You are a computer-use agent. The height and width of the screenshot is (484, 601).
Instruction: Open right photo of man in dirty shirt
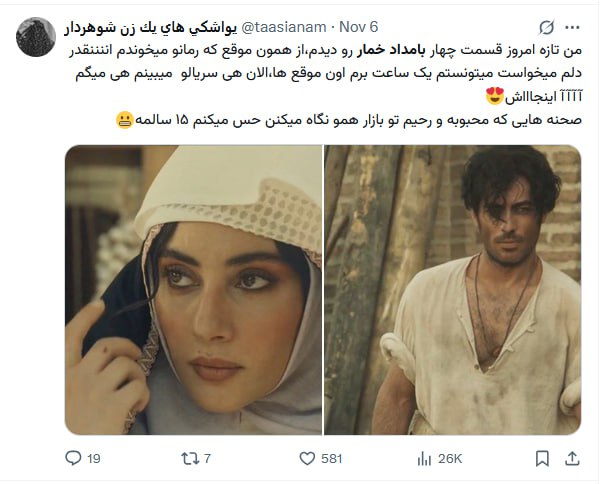453,290
